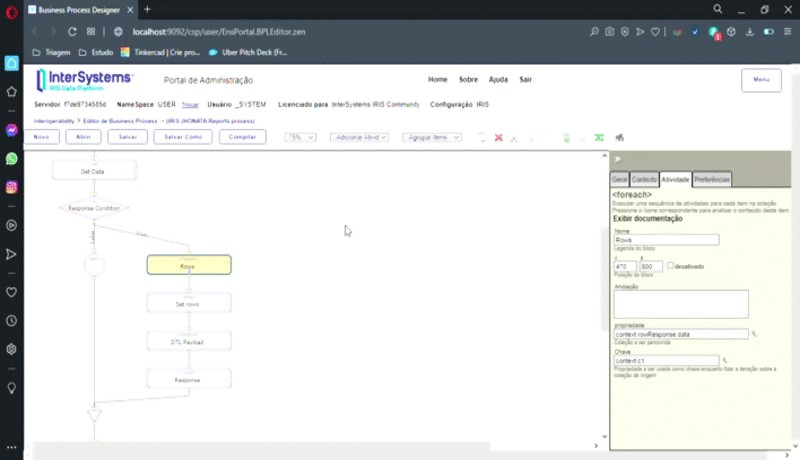The height and width of the screenshot is (460, 800).
Task: Switch to the Preferências tab
Action: 712,180
